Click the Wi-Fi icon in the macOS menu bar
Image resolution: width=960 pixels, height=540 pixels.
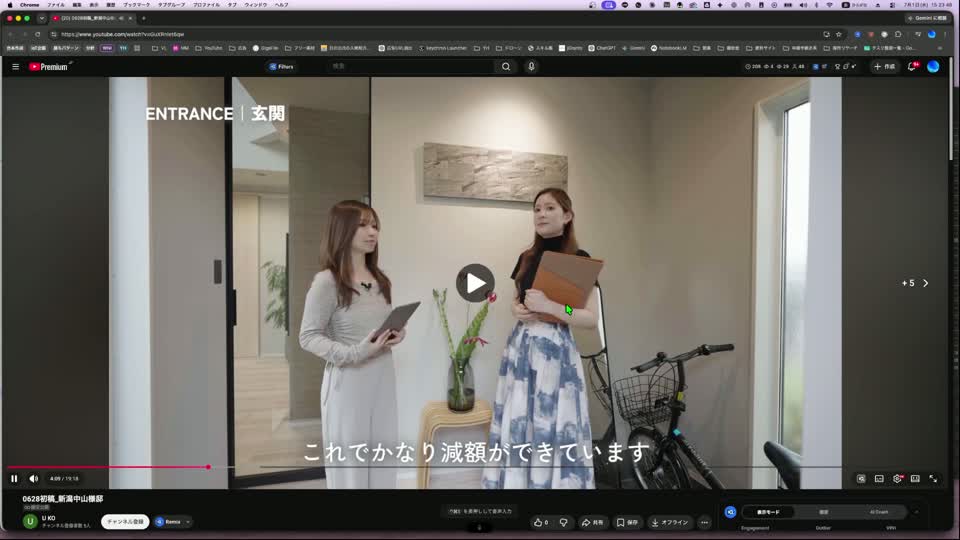click(830, 4)
